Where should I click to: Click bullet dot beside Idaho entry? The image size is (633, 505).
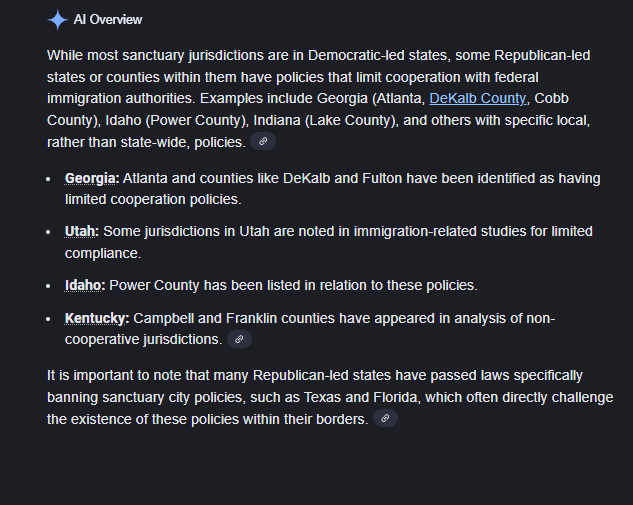(51, 286)
